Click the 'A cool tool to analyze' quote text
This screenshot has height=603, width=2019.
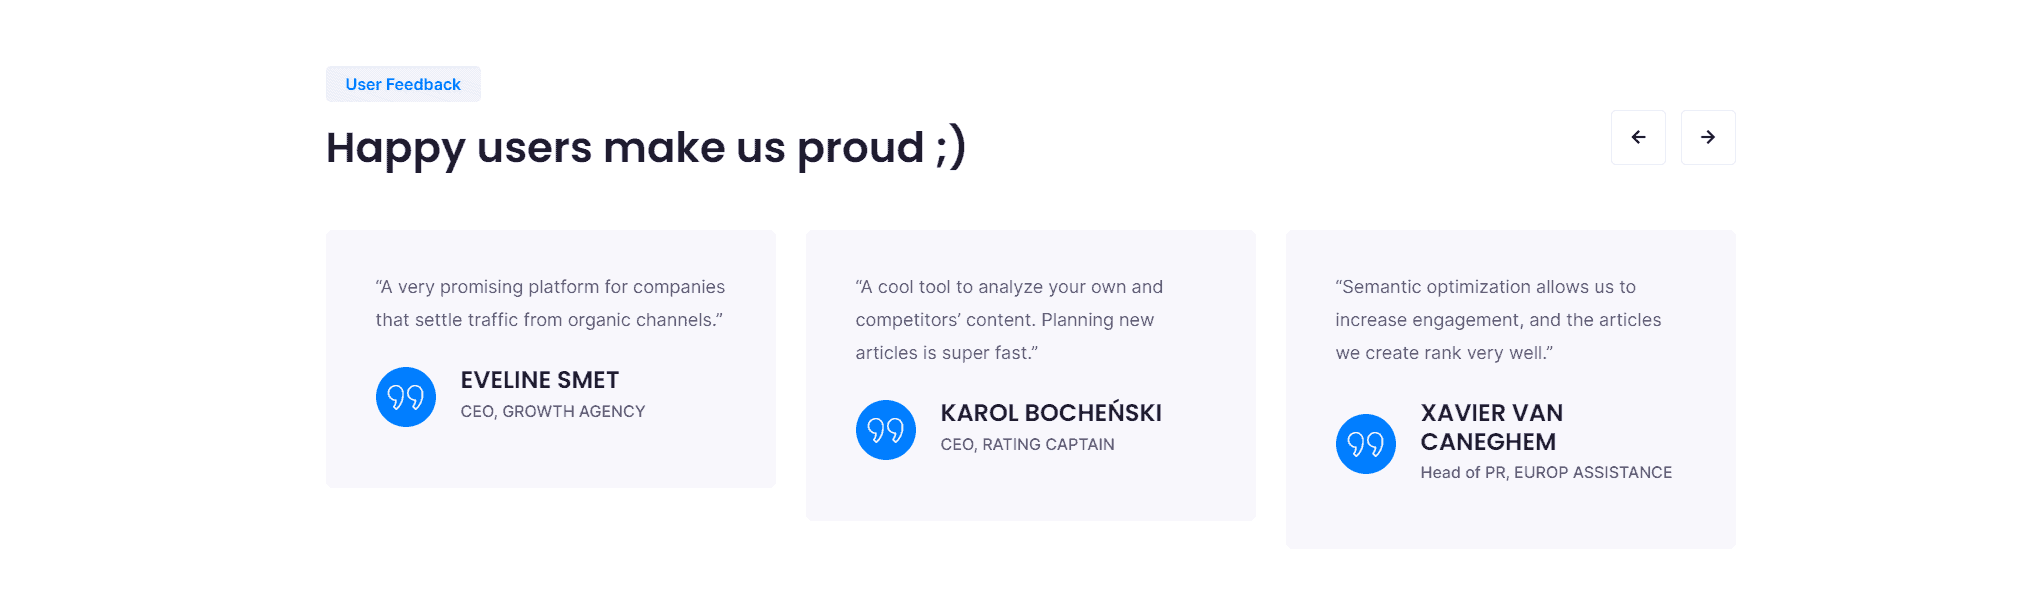1009,287
